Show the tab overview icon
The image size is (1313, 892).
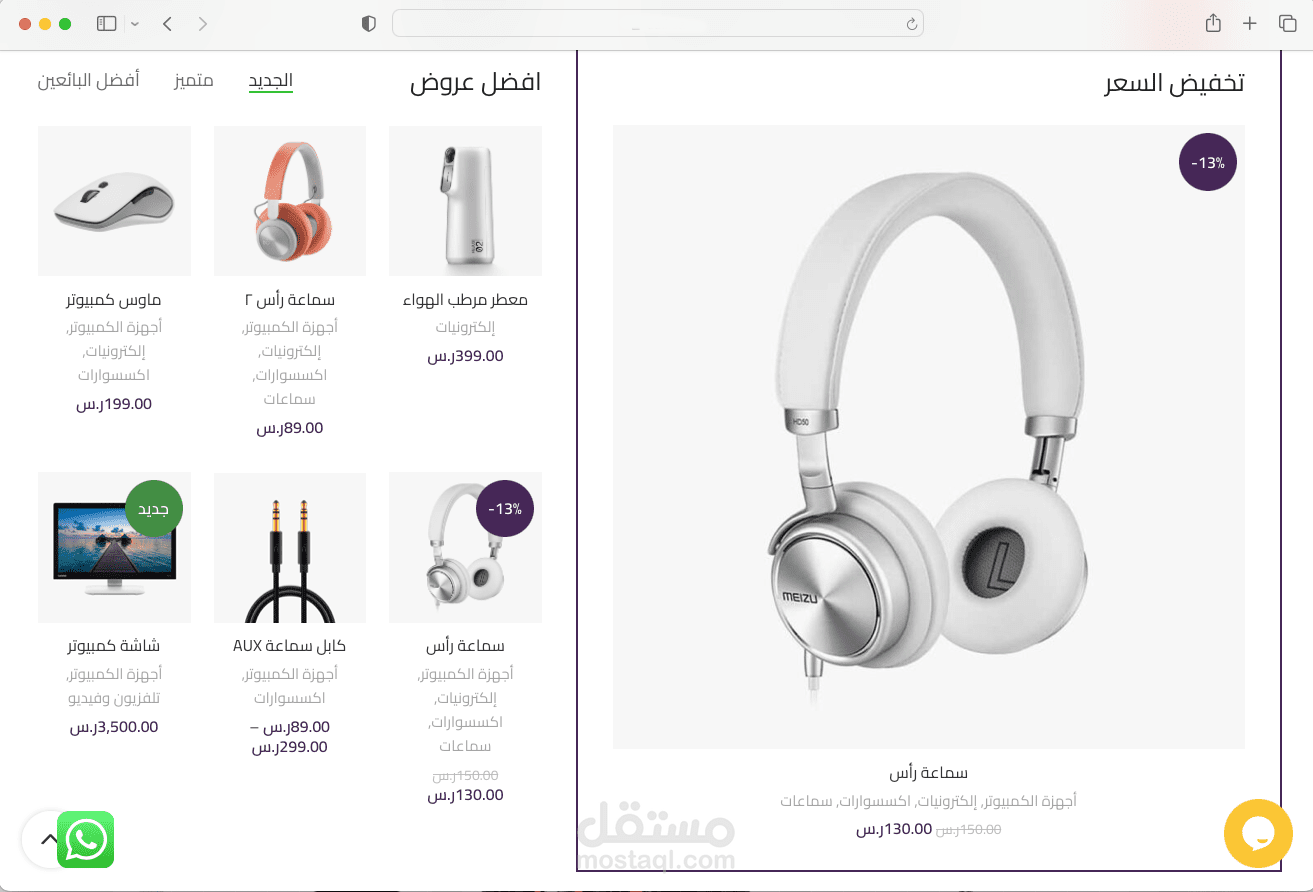click(1287, 23)
